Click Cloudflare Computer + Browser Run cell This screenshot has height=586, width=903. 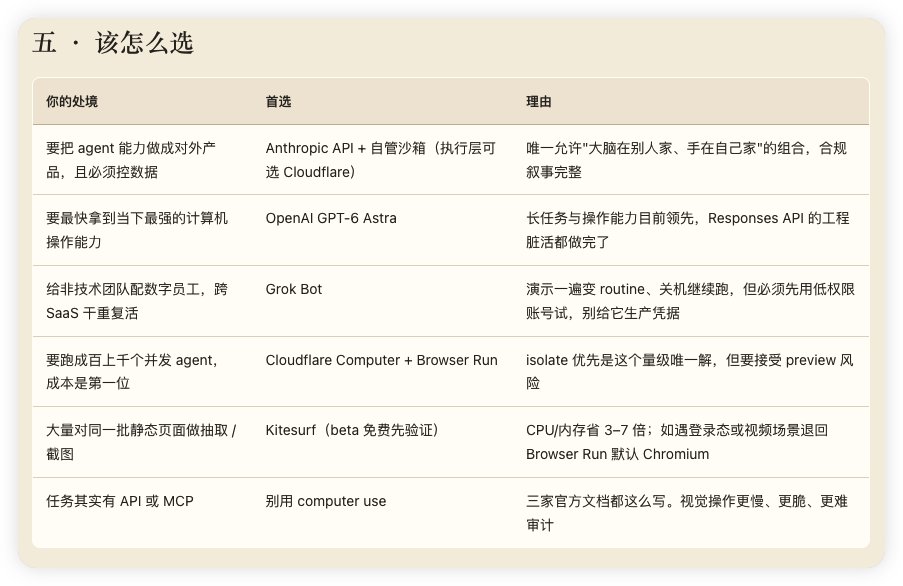pyautogui.click(x=381, y=360)
